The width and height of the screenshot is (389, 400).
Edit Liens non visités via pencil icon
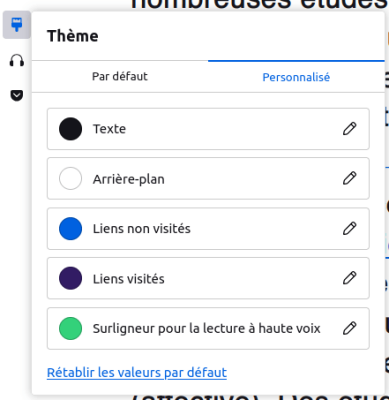349,229
